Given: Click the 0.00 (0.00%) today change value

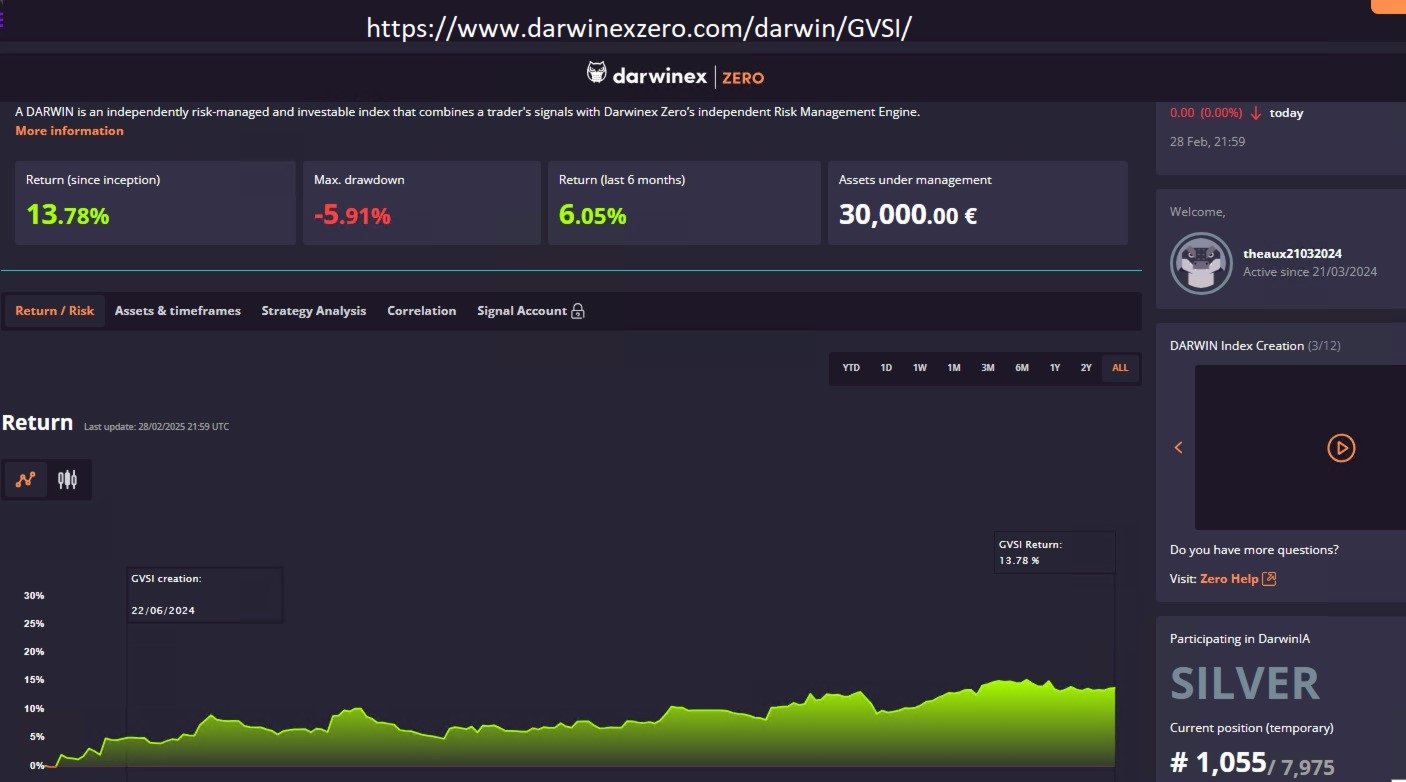Looking at the screenshot, I should tap(1207, 113).
